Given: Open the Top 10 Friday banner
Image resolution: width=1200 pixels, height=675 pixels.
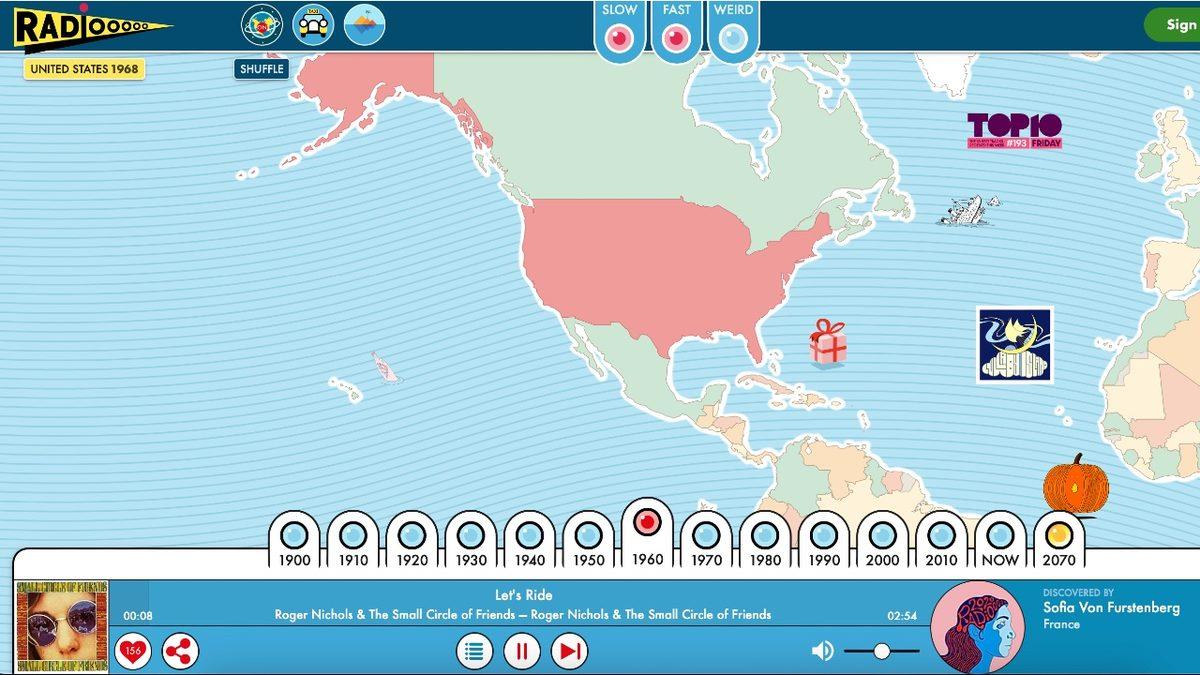Looking at the screenshot, I should coord(1014,131).
